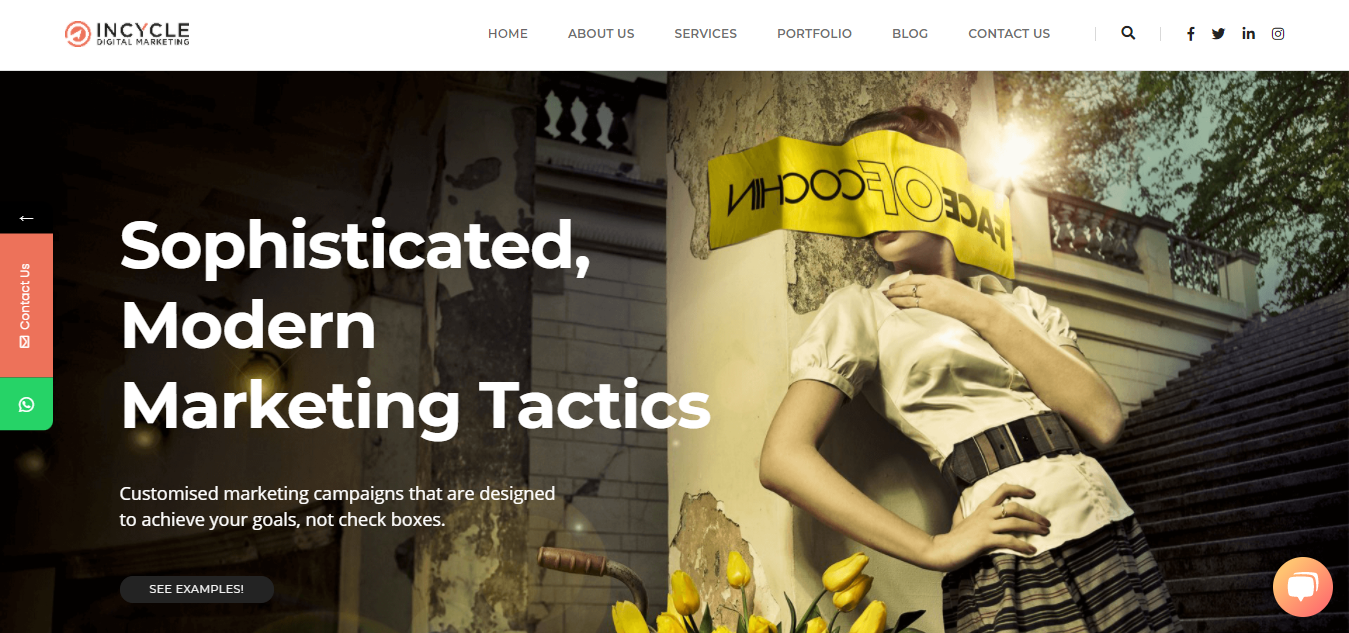
Task: Open the Twitter bird icon
Action: click(x=1218, y=34)
